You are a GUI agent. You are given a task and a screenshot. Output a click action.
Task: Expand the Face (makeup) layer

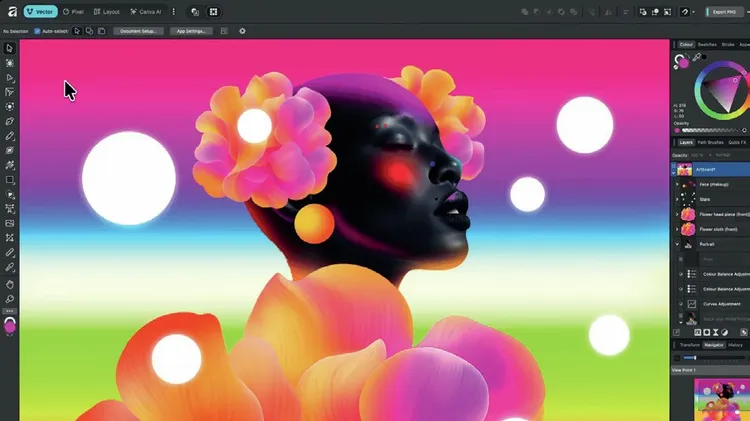[x=675, y=185]
